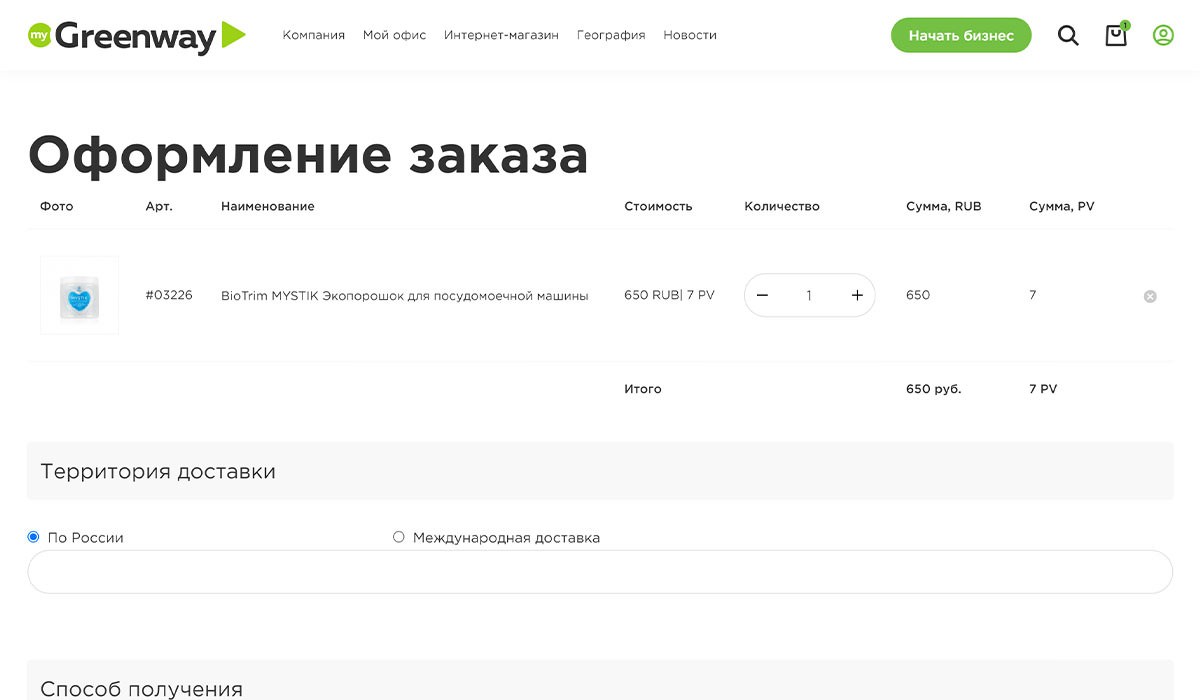Click the circular remove icon beside quantity row

click(x=1150, y=295)
